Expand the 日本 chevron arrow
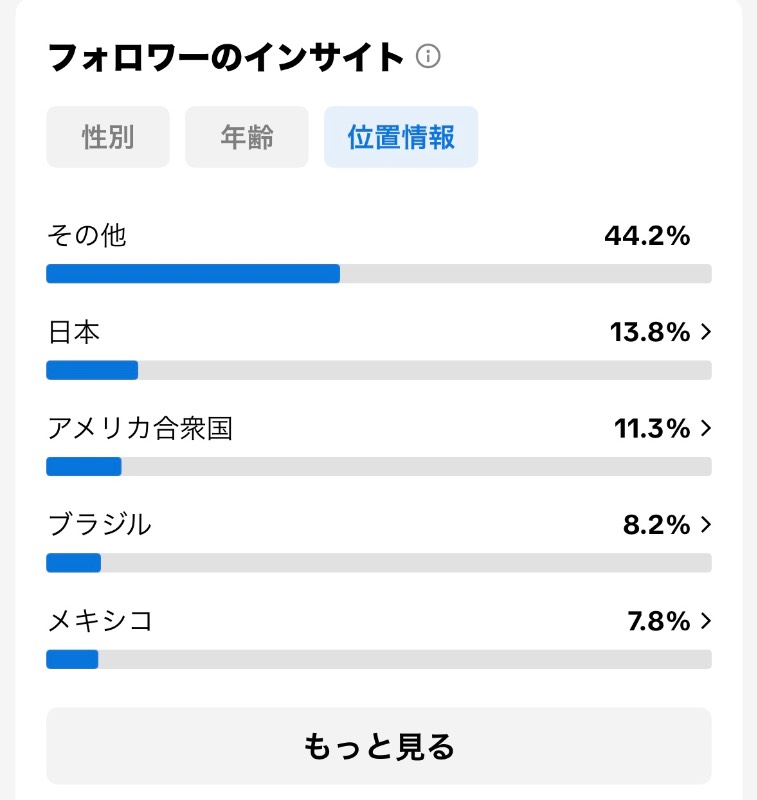 (706, 332)
